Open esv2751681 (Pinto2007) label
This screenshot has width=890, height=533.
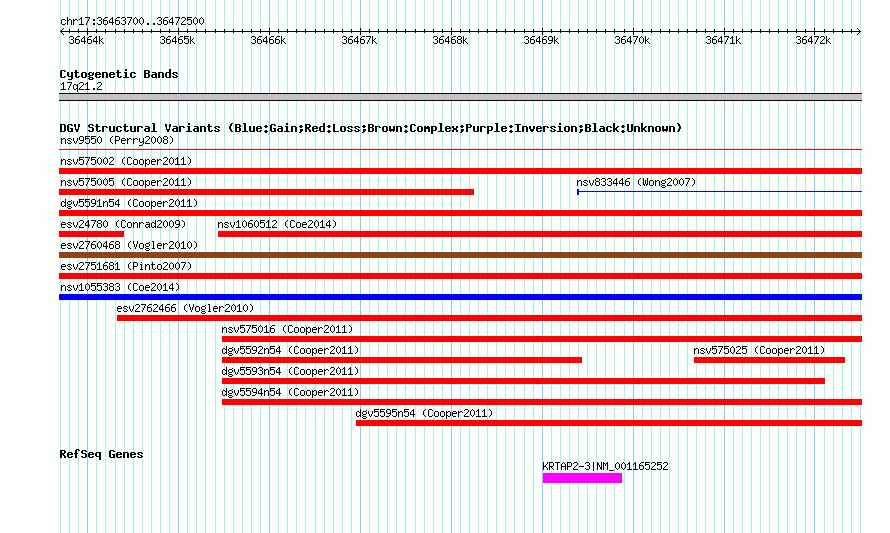(126, 266)
